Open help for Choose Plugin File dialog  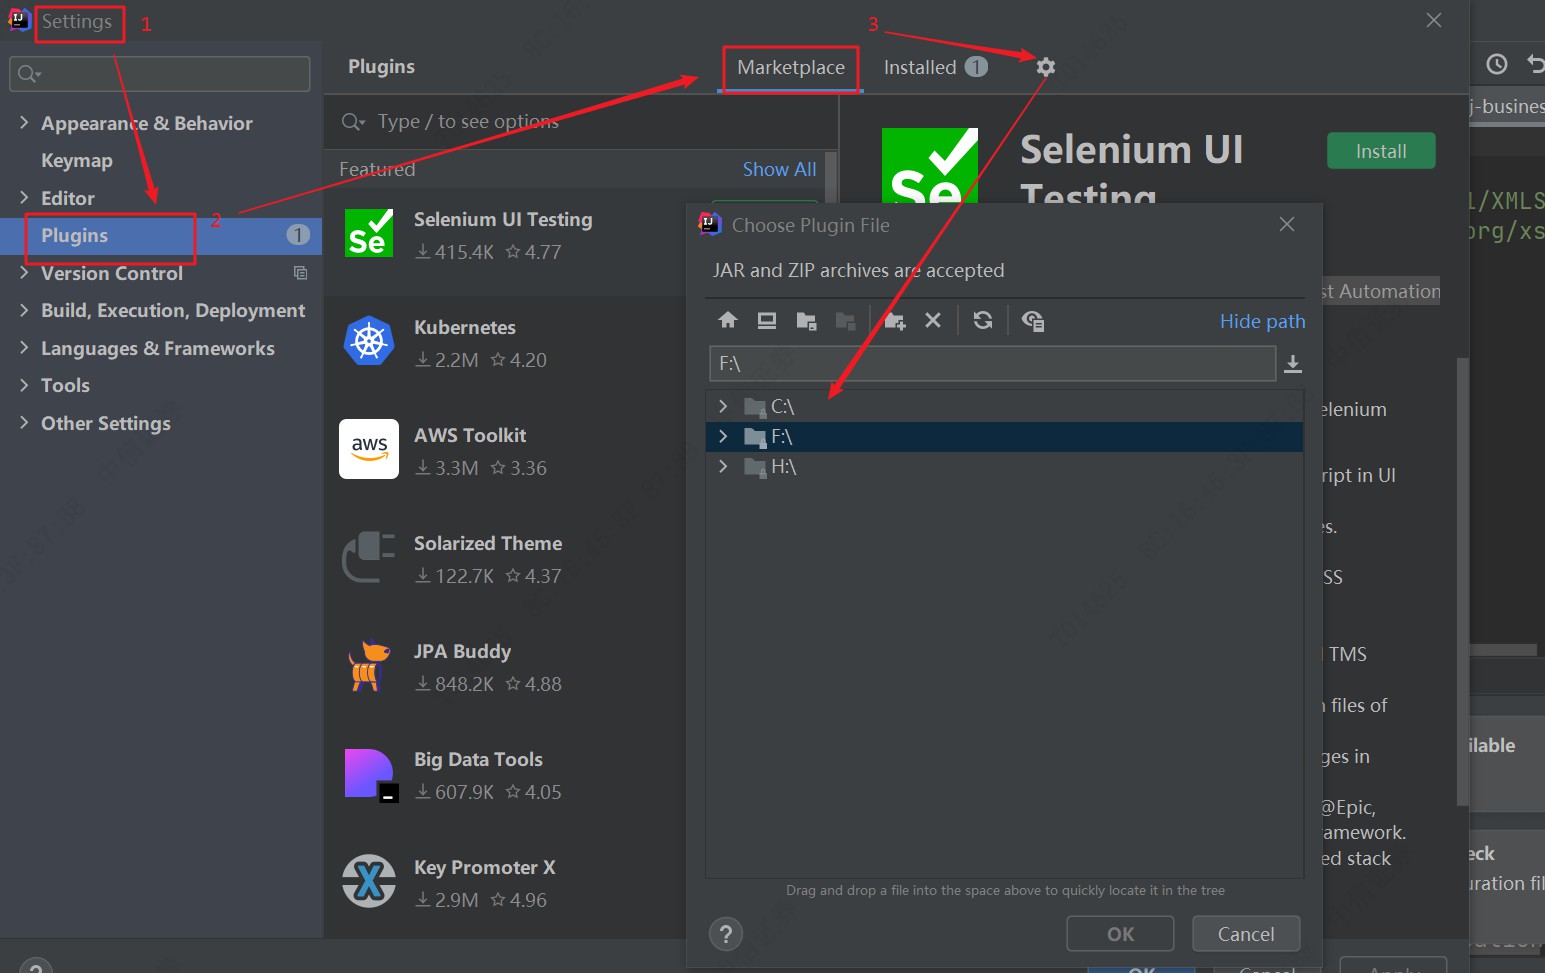(726, 934)
